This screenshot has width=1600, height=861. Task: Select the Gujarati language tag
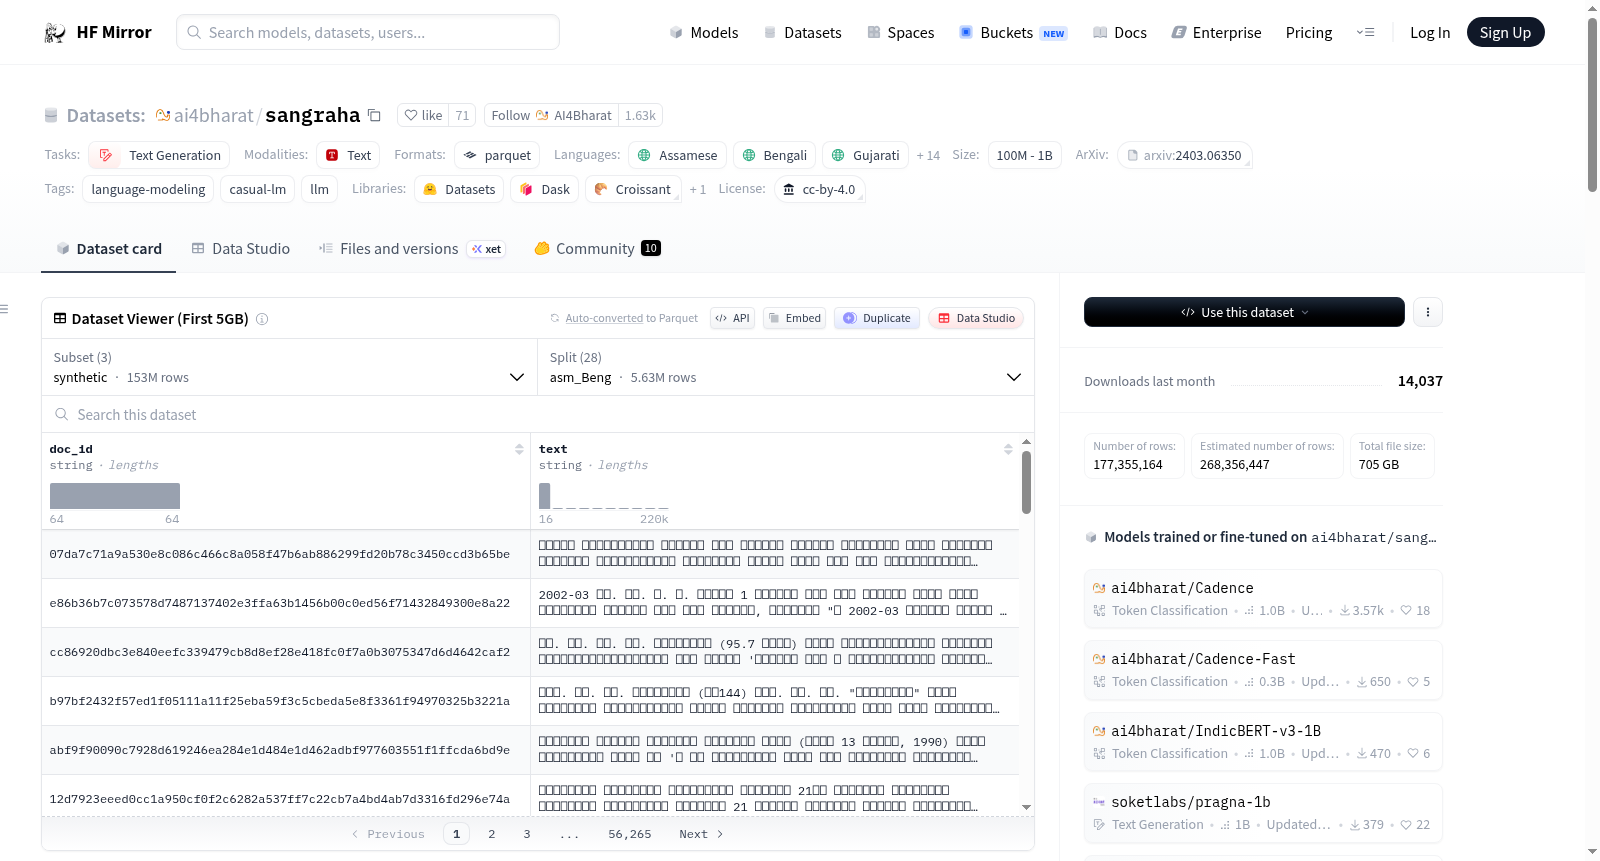[866, 155]
